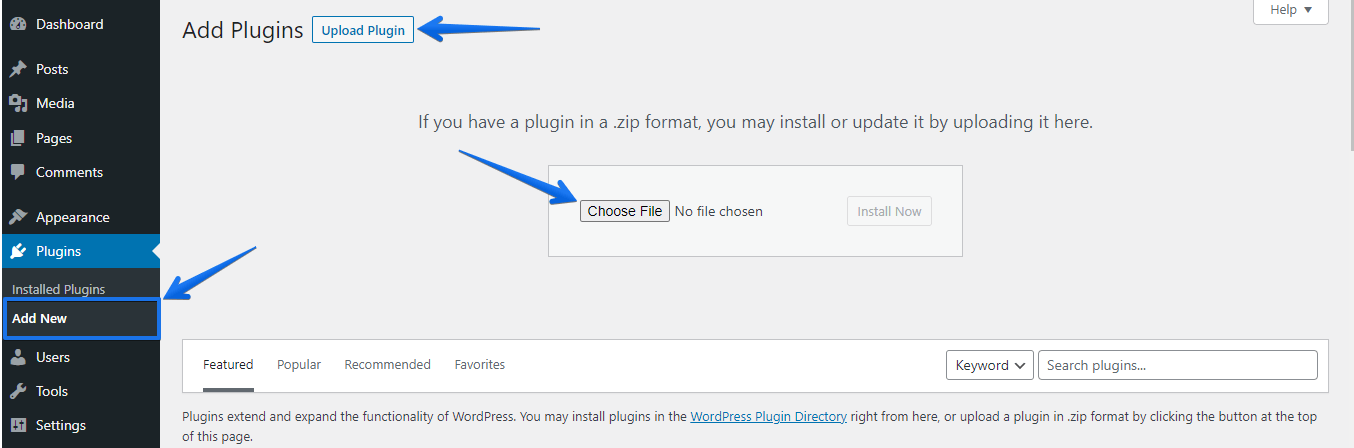1354x448 pixels.
Task: Click the Comments bubble icon
Action: pos(18,172)
